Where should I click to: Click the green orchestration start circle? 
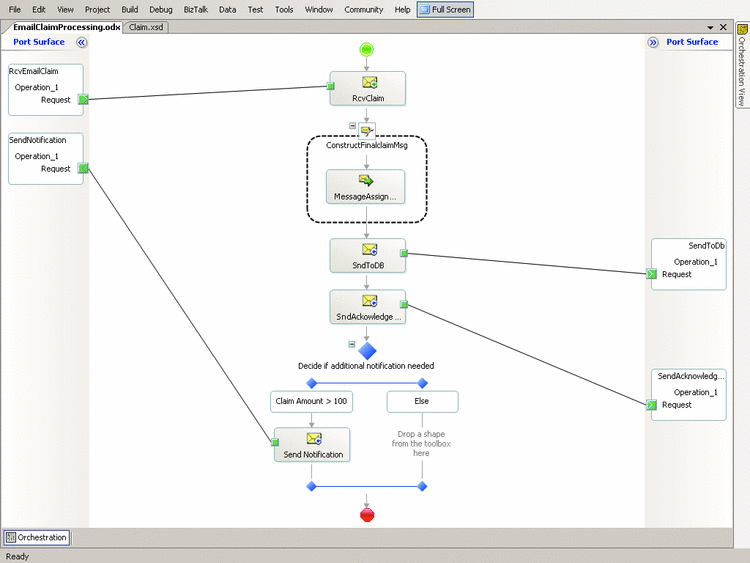tap(366, 49)
